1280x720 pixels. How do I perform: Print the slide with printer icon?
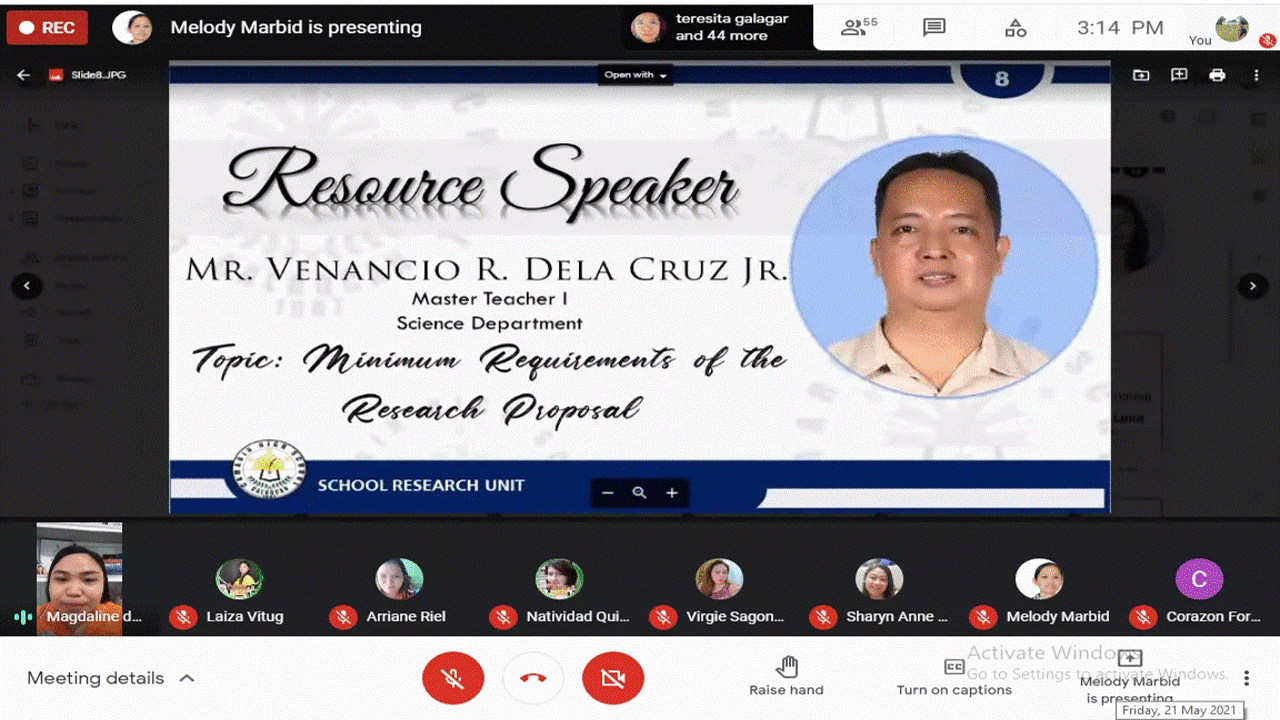[x=1217, y=75]
